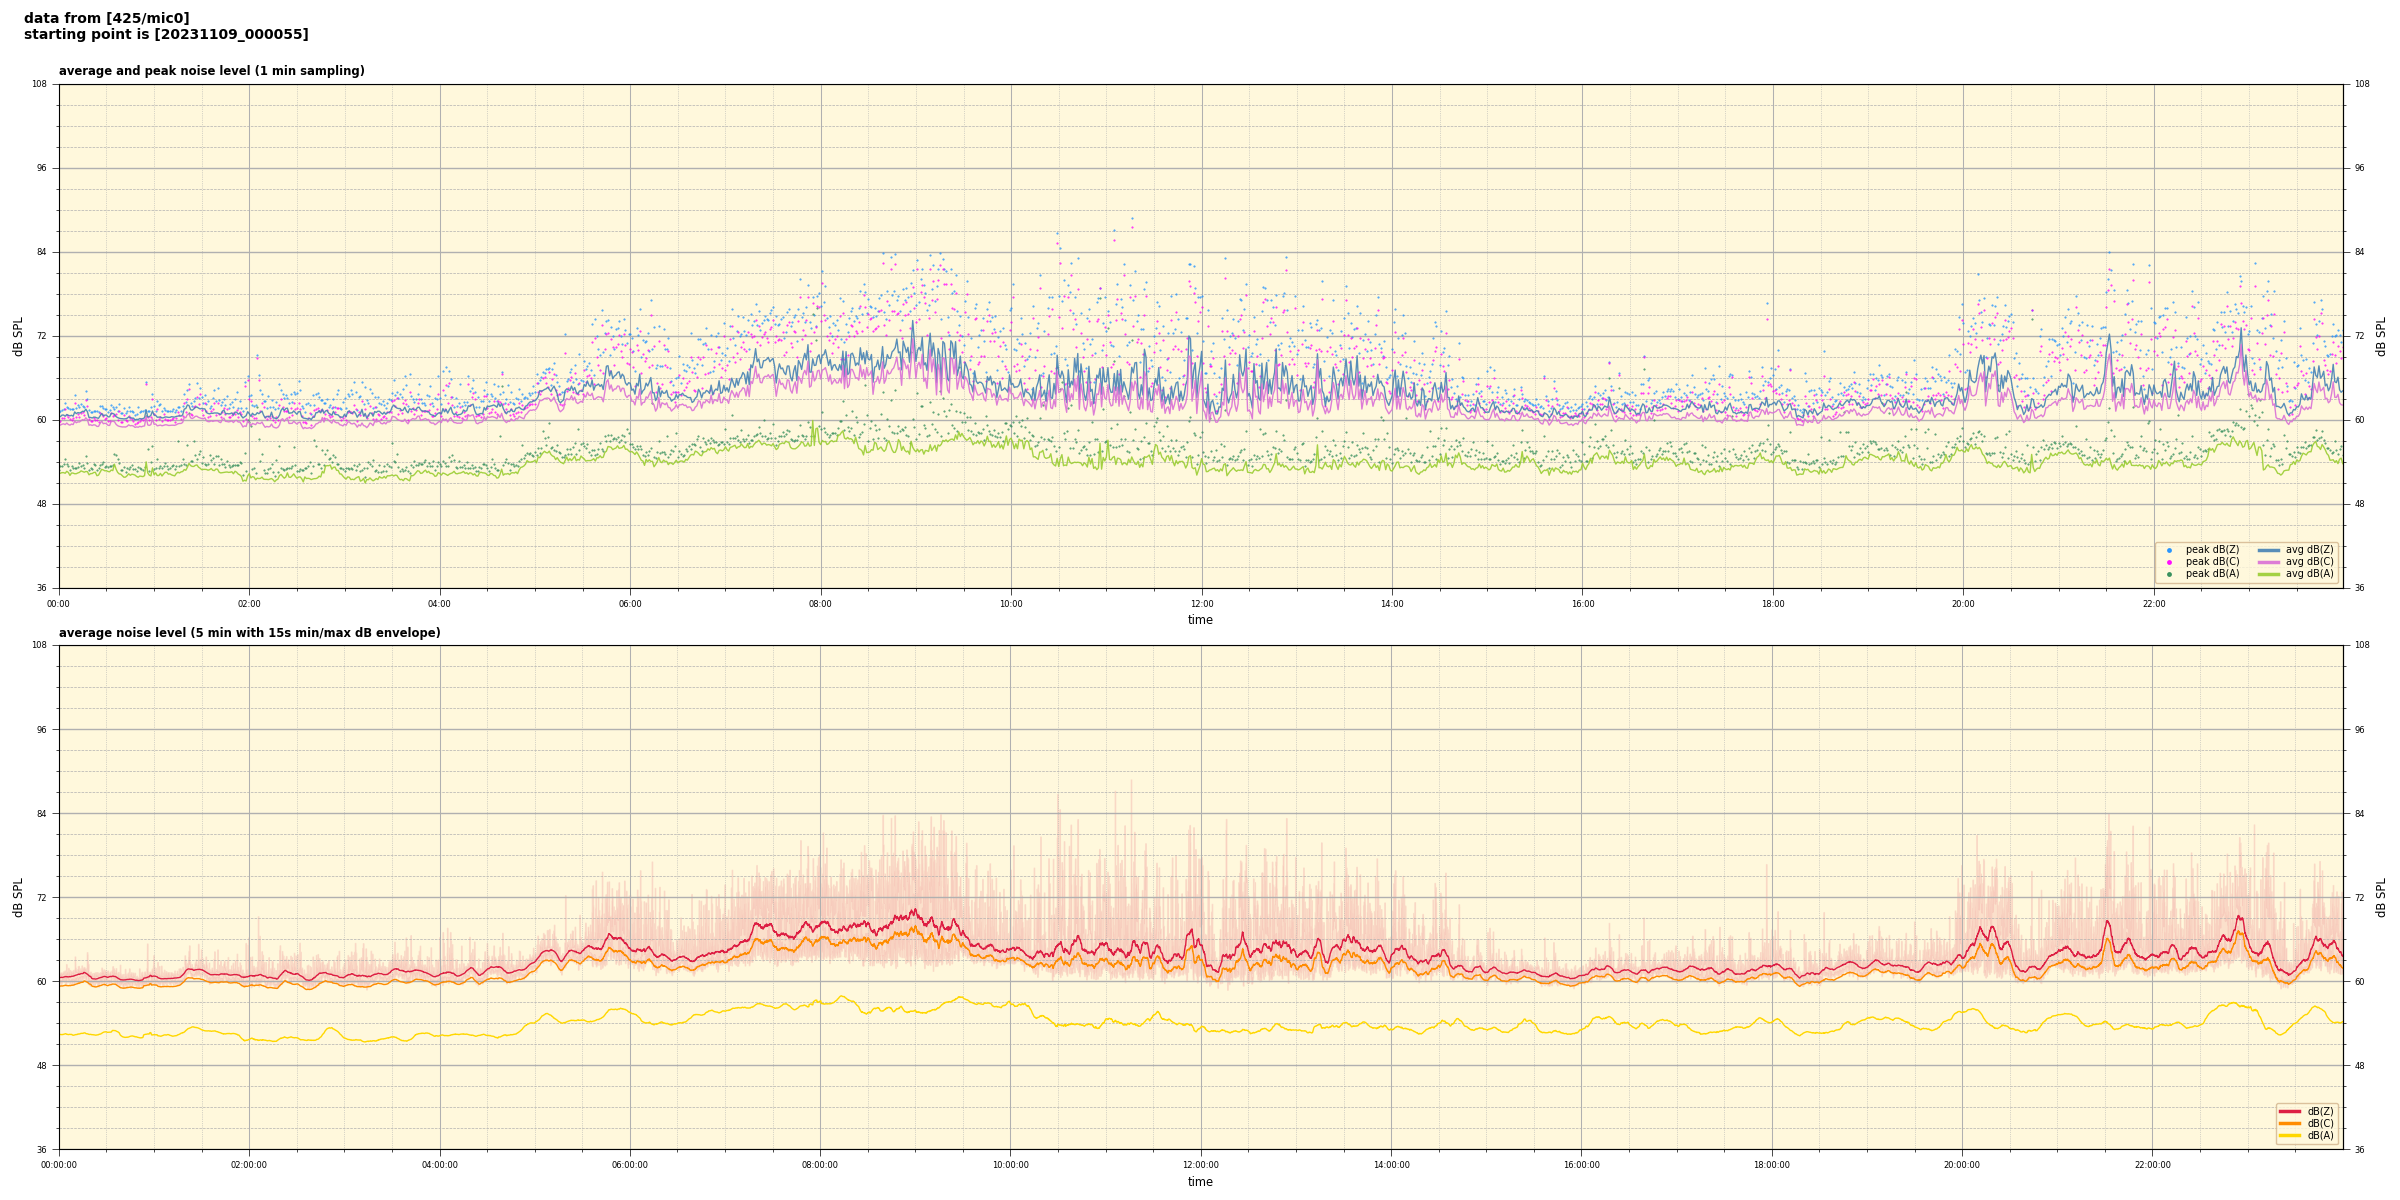Click the 'average and peak noise level' title
Viewport: 2400px width, 1200px height.
[211, 71]
